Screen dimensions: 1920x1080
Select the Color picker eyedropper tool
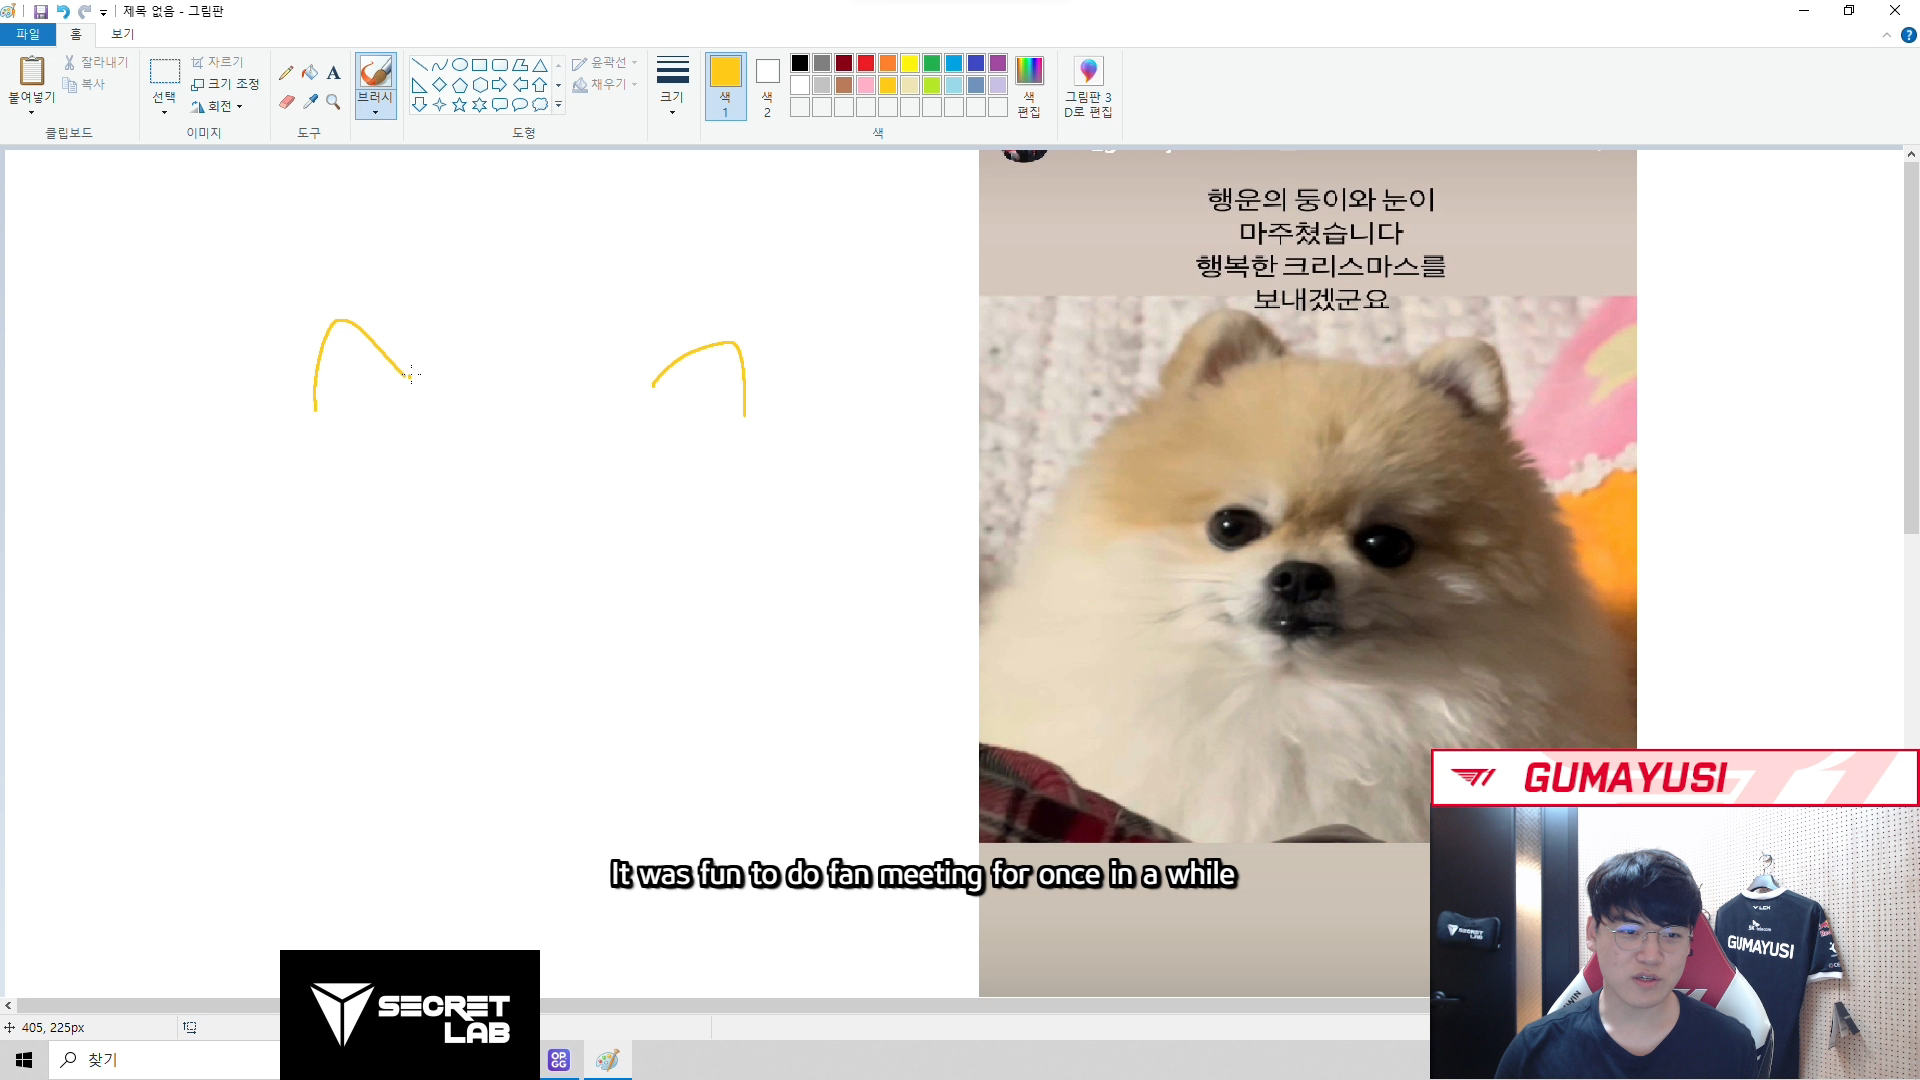click(310, 102)
